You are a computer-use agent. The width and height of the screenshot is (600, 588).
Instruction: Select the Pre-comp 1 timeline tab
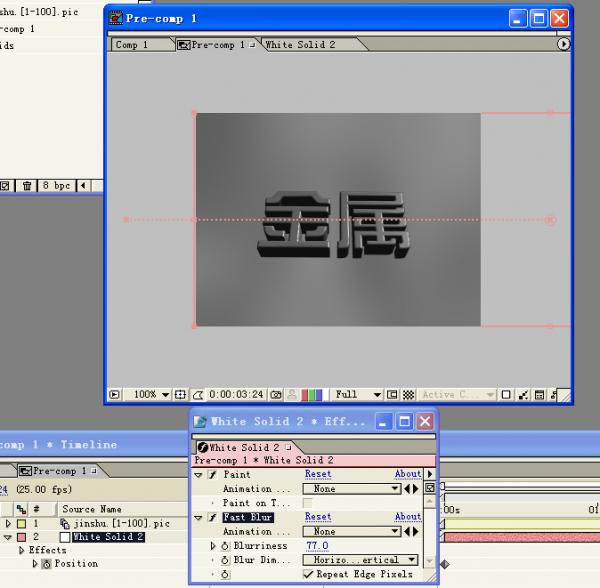click(x=58, y=471)
